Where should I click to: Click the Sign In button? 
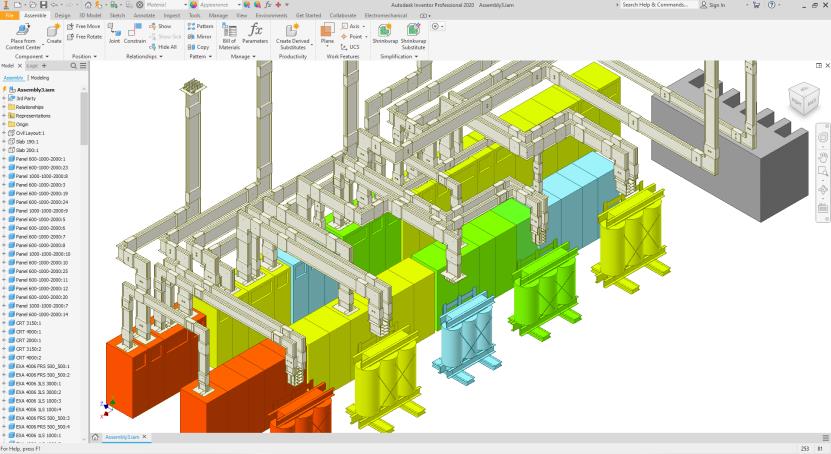click(713, 5)
